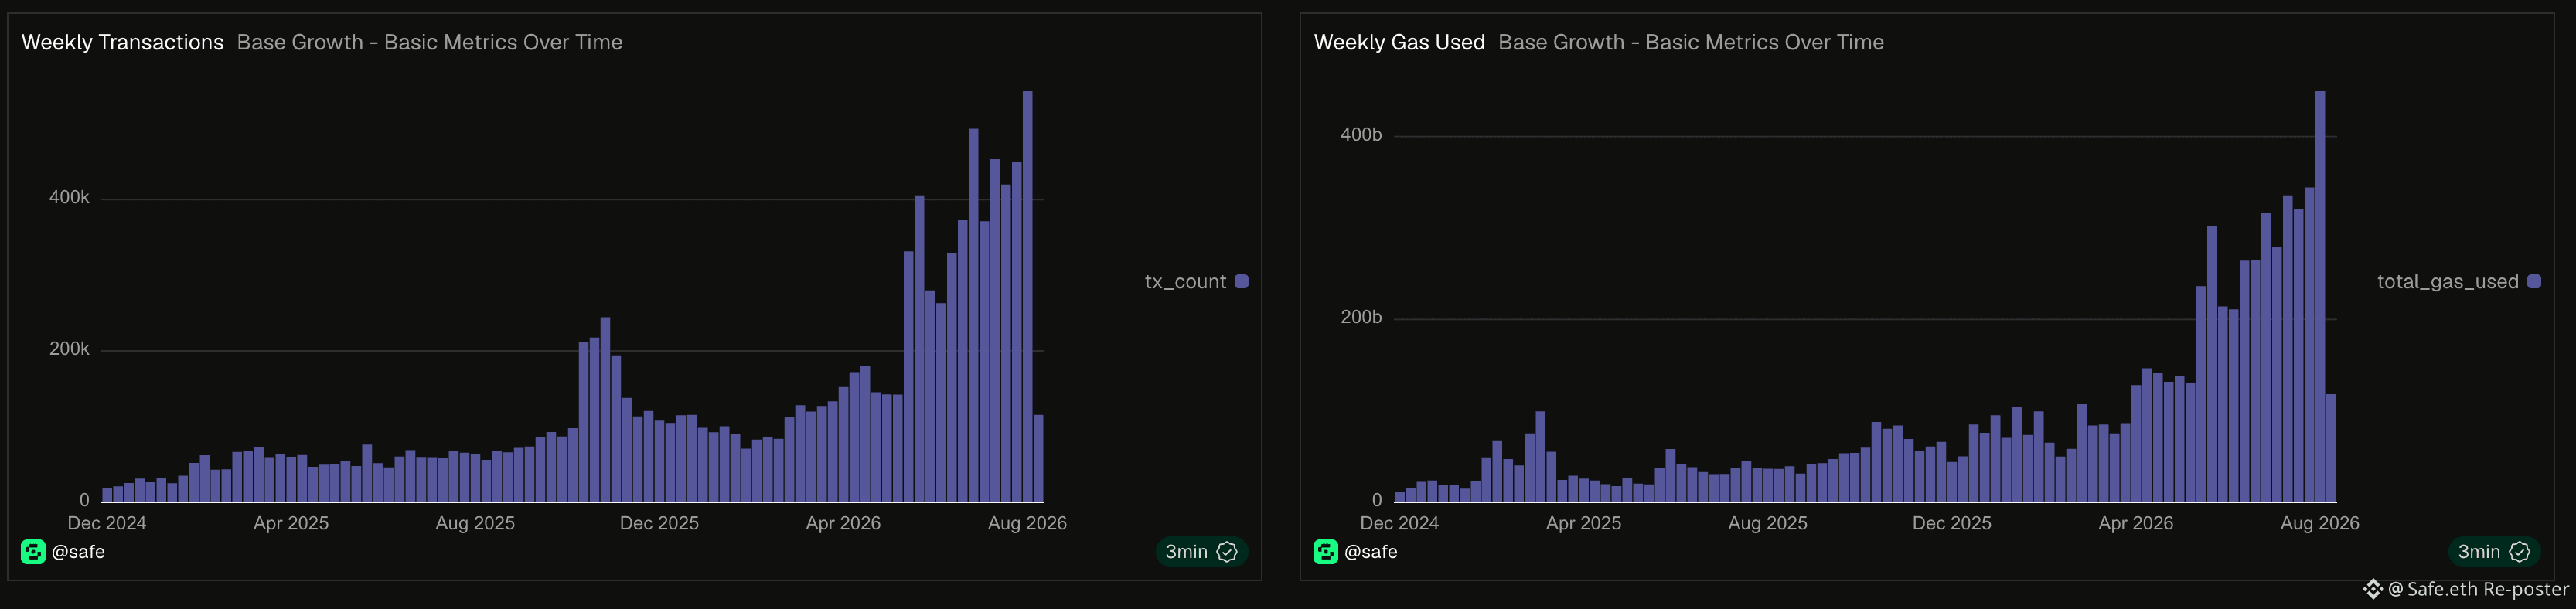
Task: Click the 400b y-axis label in Weekly Gas Used
Action: click(x=1361, y=135)
